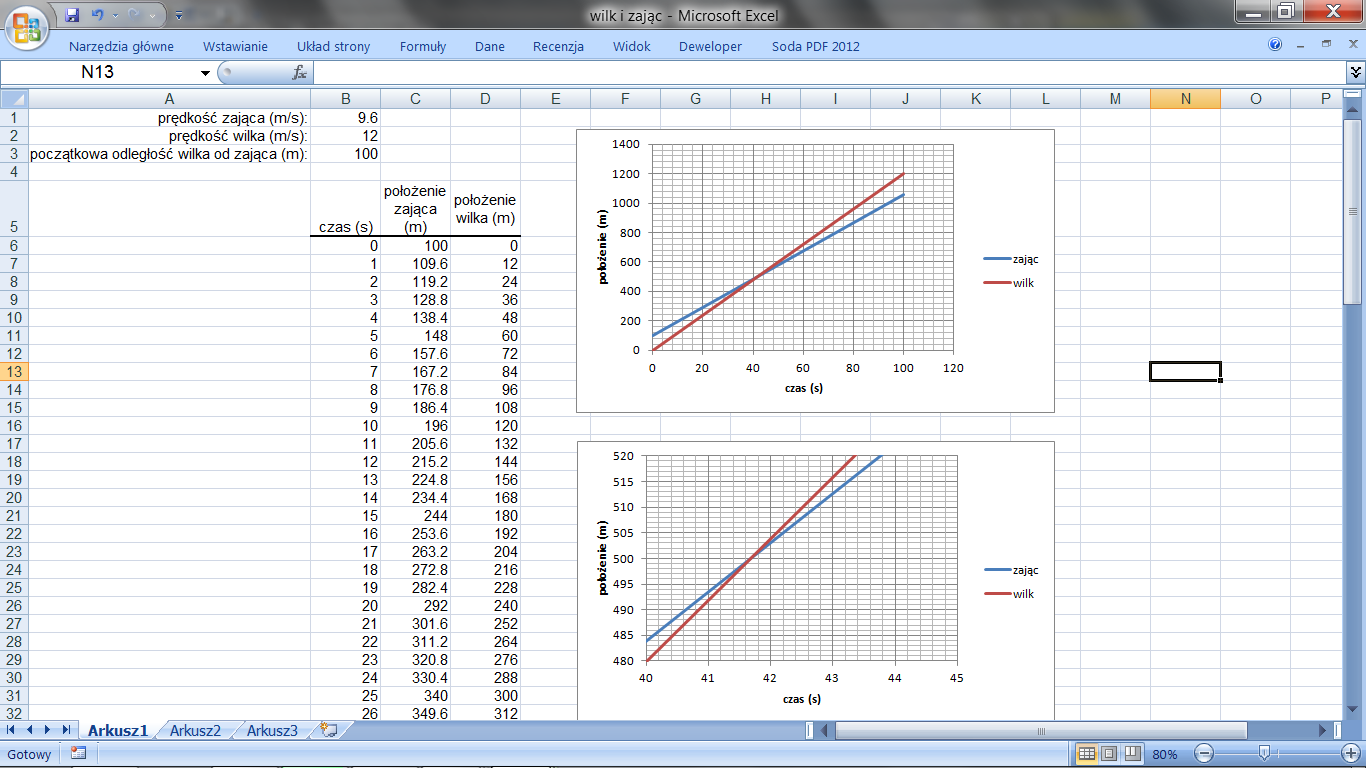
Task: Click 'wilk' legend entry in bottom chart
Action: 1008,594
